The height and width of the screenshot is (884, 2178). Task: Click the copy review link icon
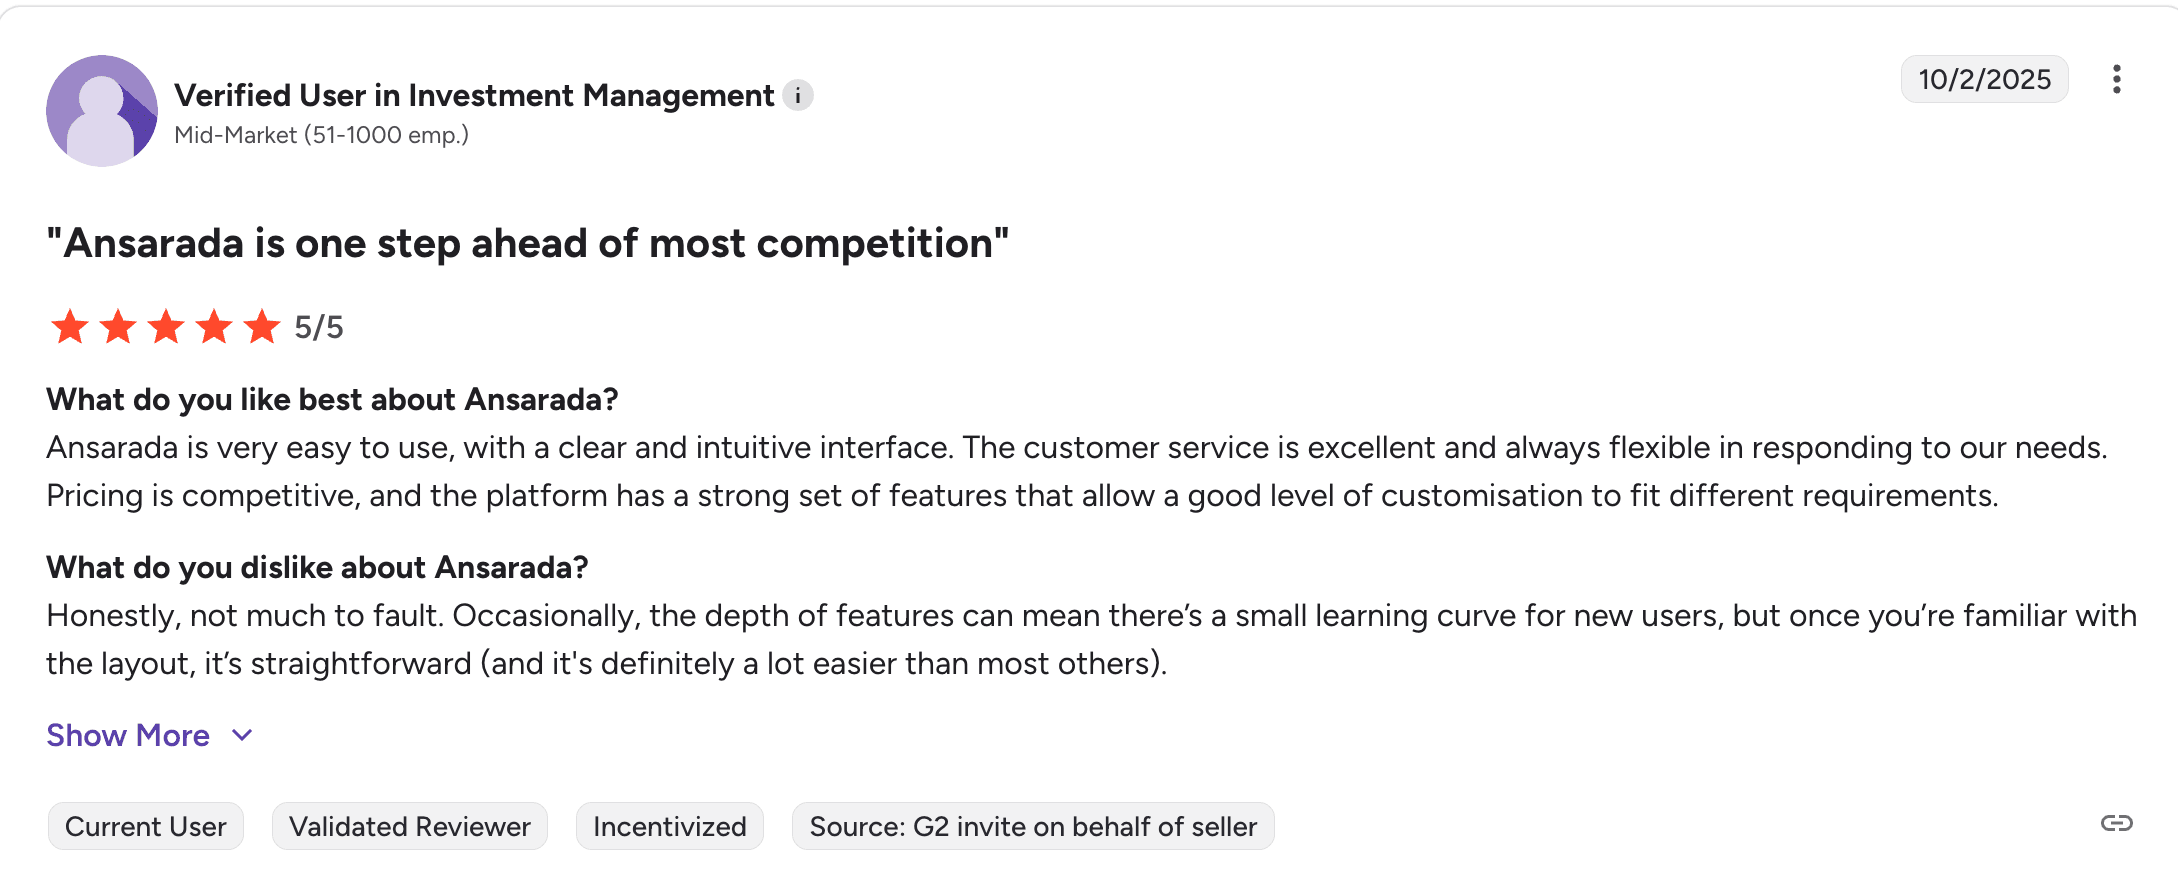[2115, 825]
